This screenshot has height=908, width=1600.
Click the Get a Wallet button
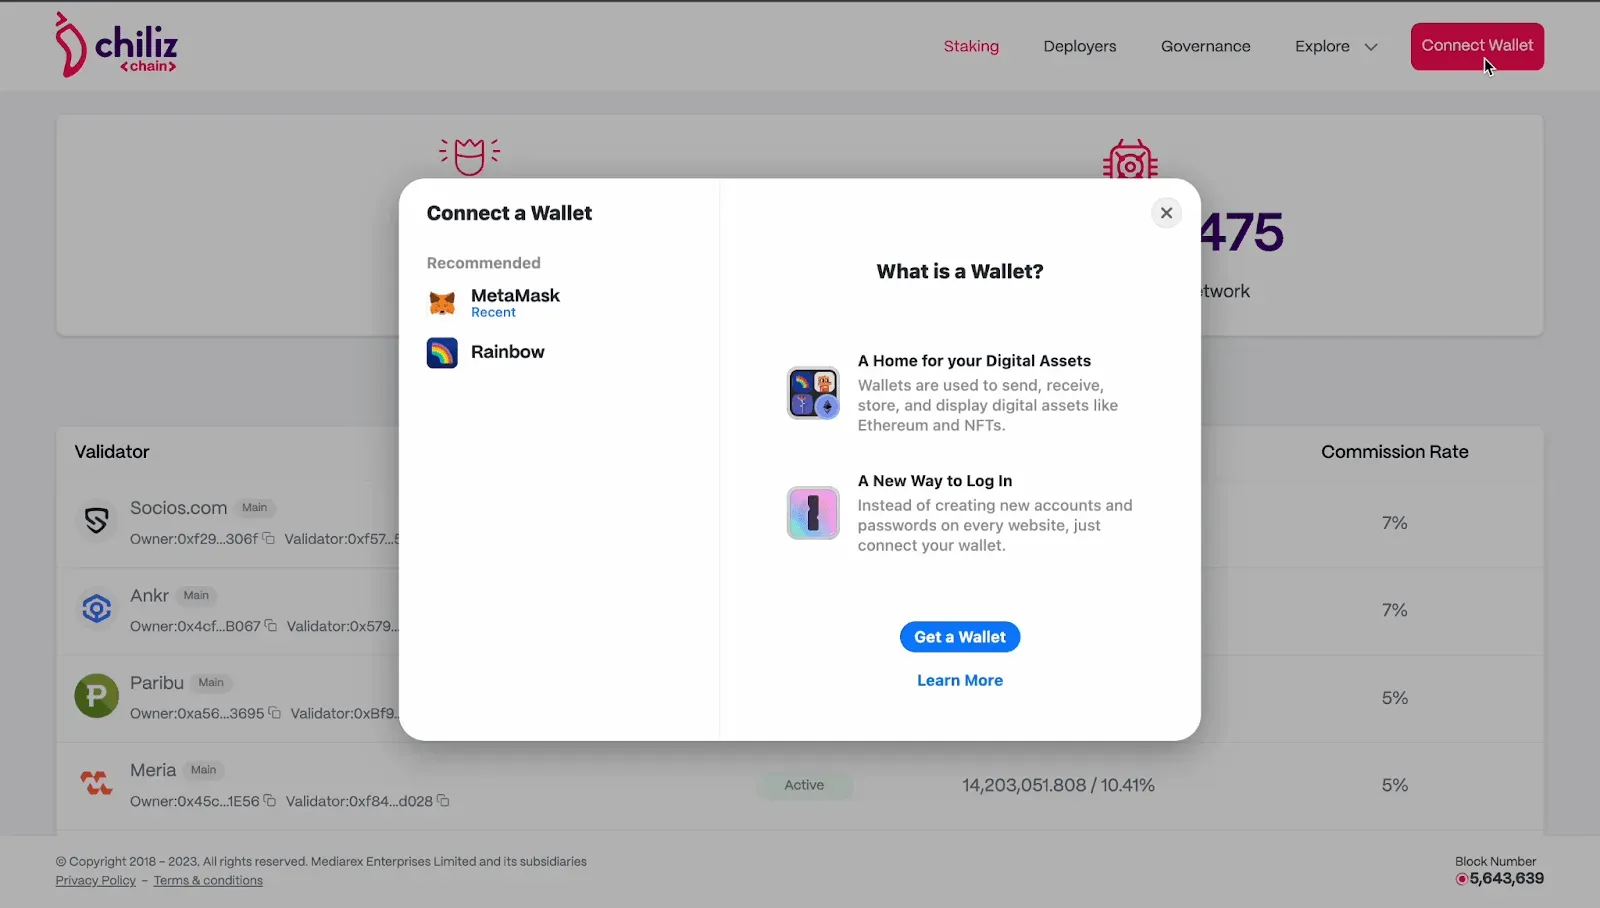(960, 637)
